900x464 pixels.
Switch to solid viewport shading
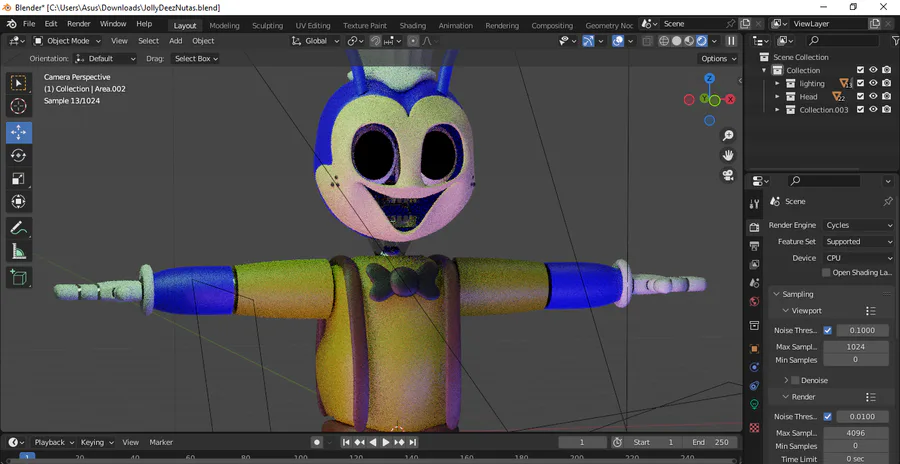(677, 41)
